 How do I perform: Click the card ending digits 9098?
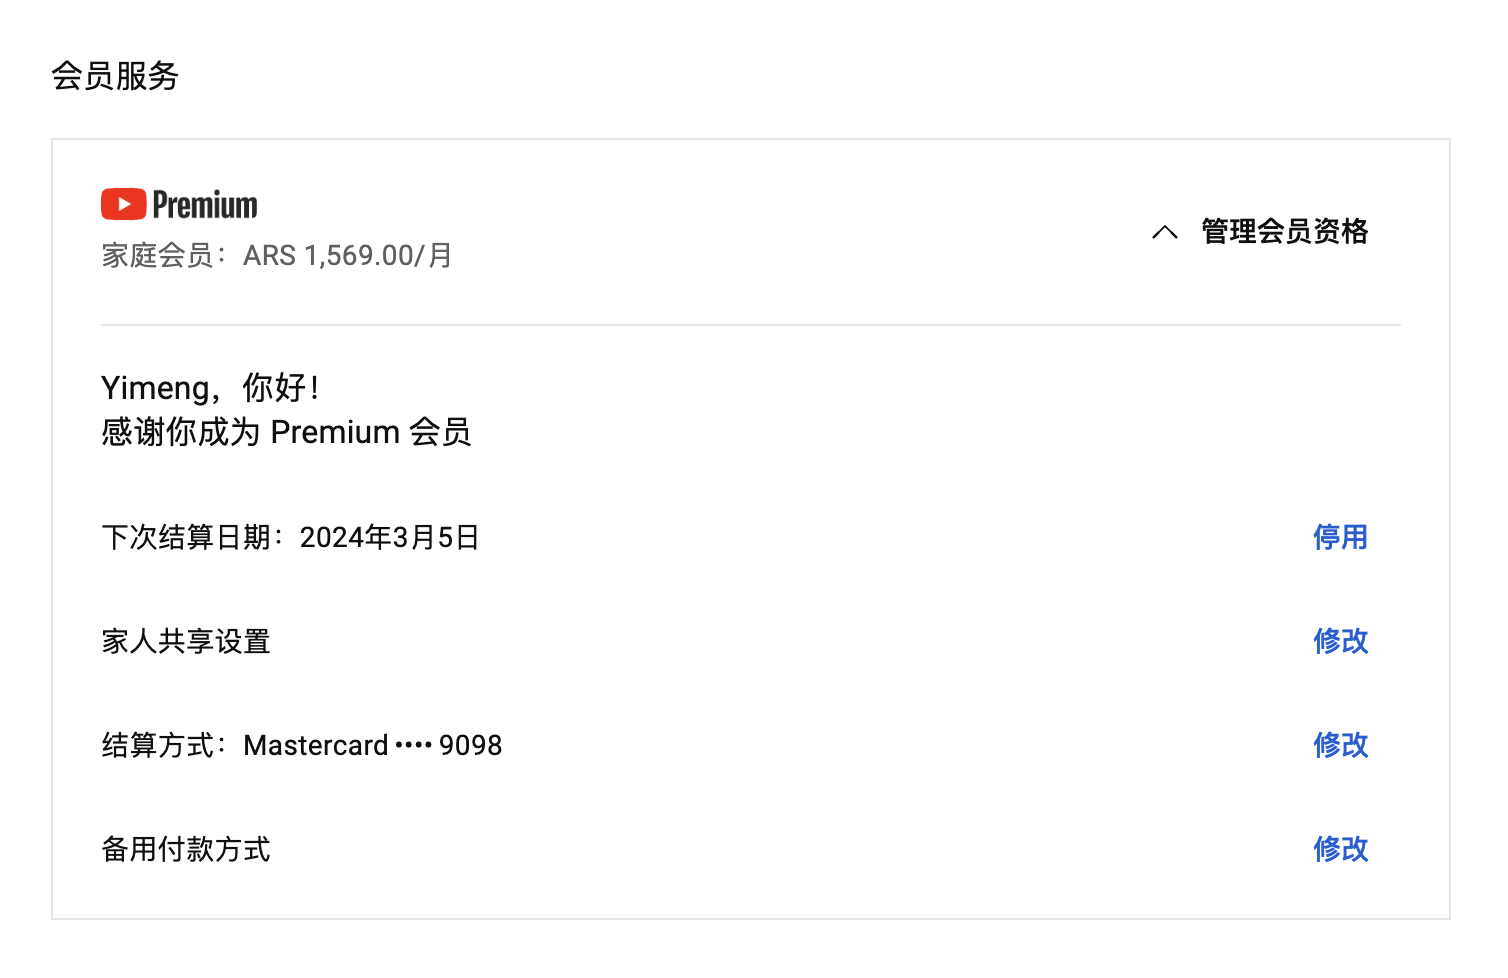(x=470, y=746)
